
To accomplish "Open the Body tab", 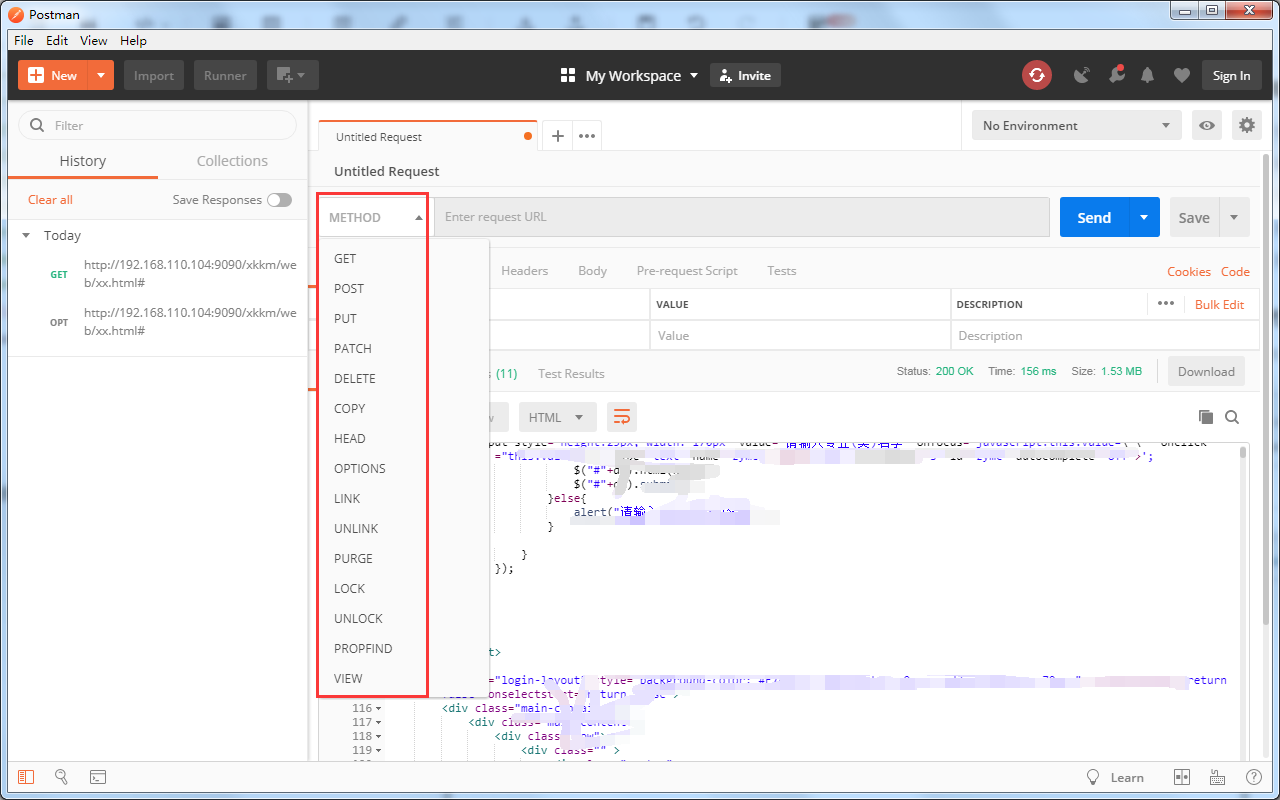I will (593, 271).
